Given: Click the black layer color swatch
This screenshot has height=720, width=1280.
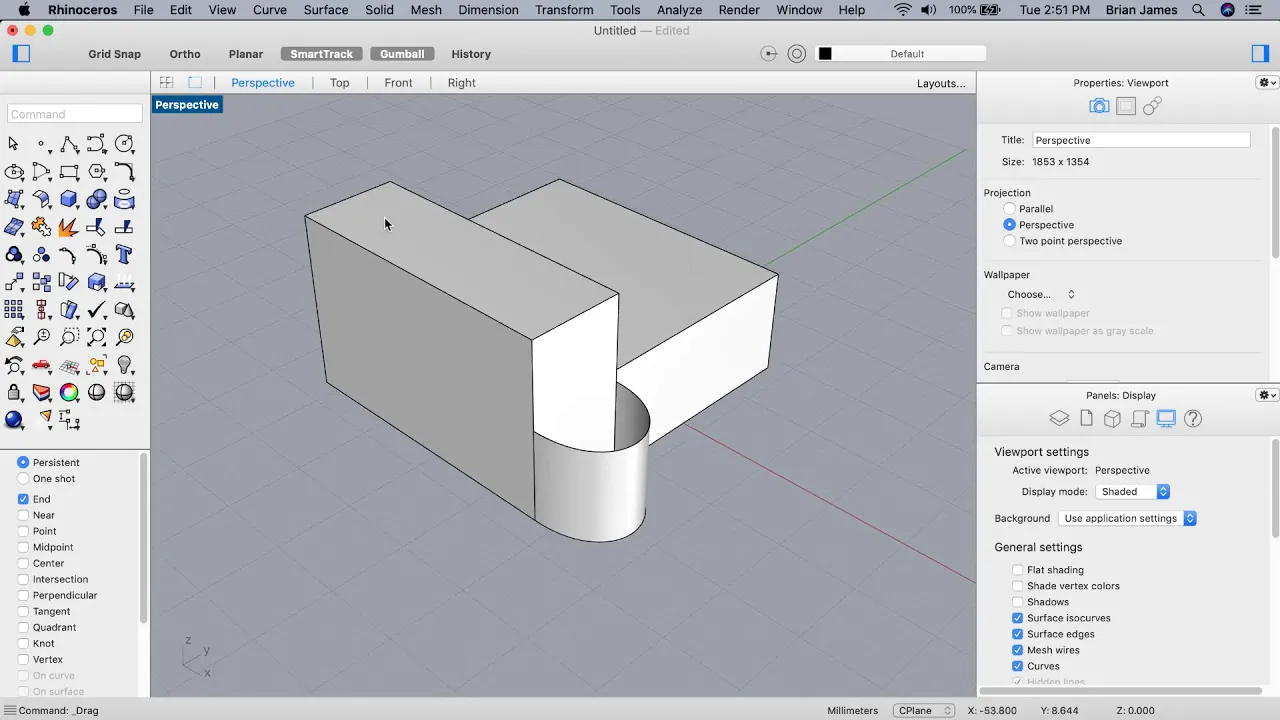Looking at the screenshot, I should tap(825, 54).
